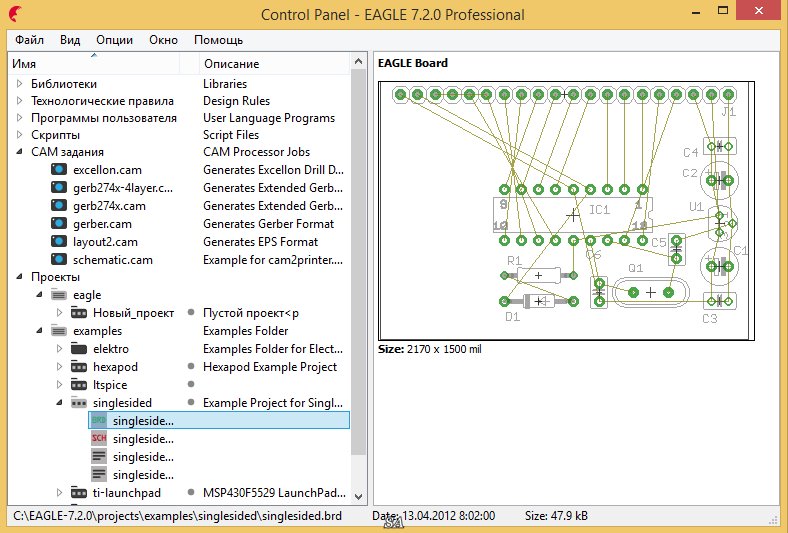Click the layout2.cam file icon

point(58,242)
